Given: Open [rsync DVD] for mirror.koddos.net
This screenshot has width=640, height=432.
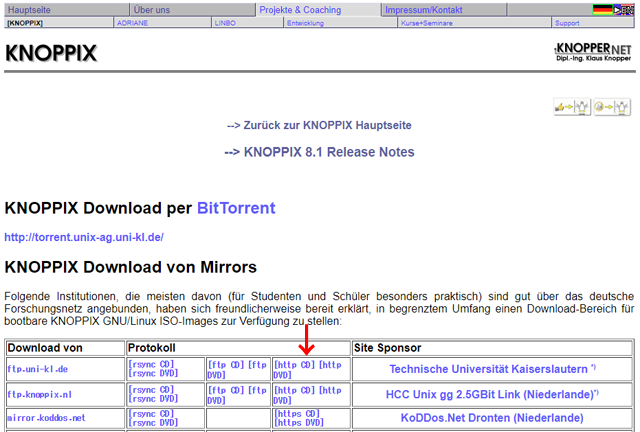Looking at the screenshot, I should point(153,422).
